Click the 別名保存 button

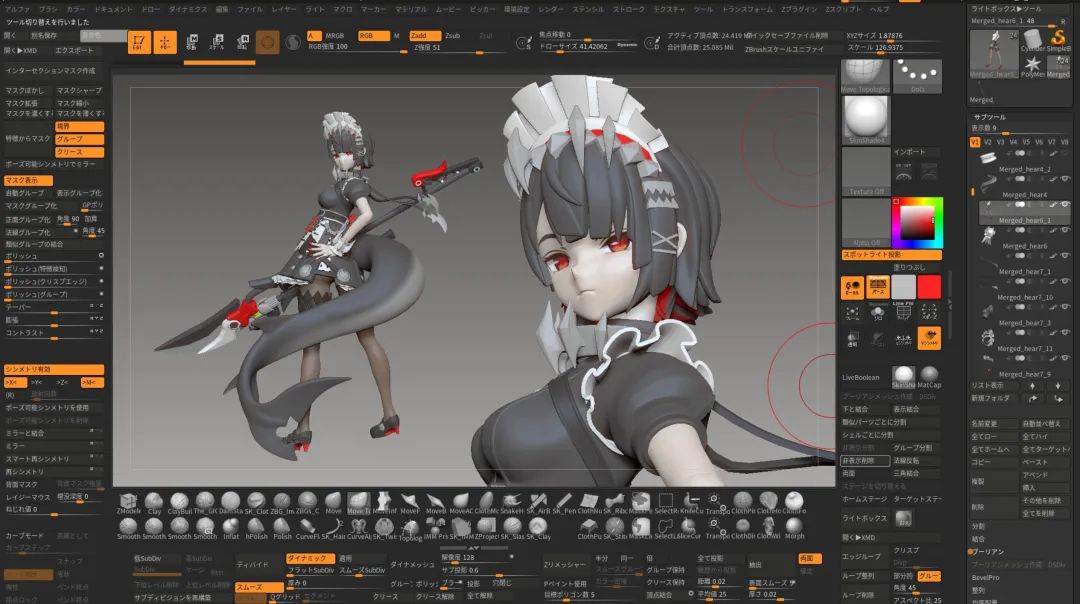pos(44,36)
